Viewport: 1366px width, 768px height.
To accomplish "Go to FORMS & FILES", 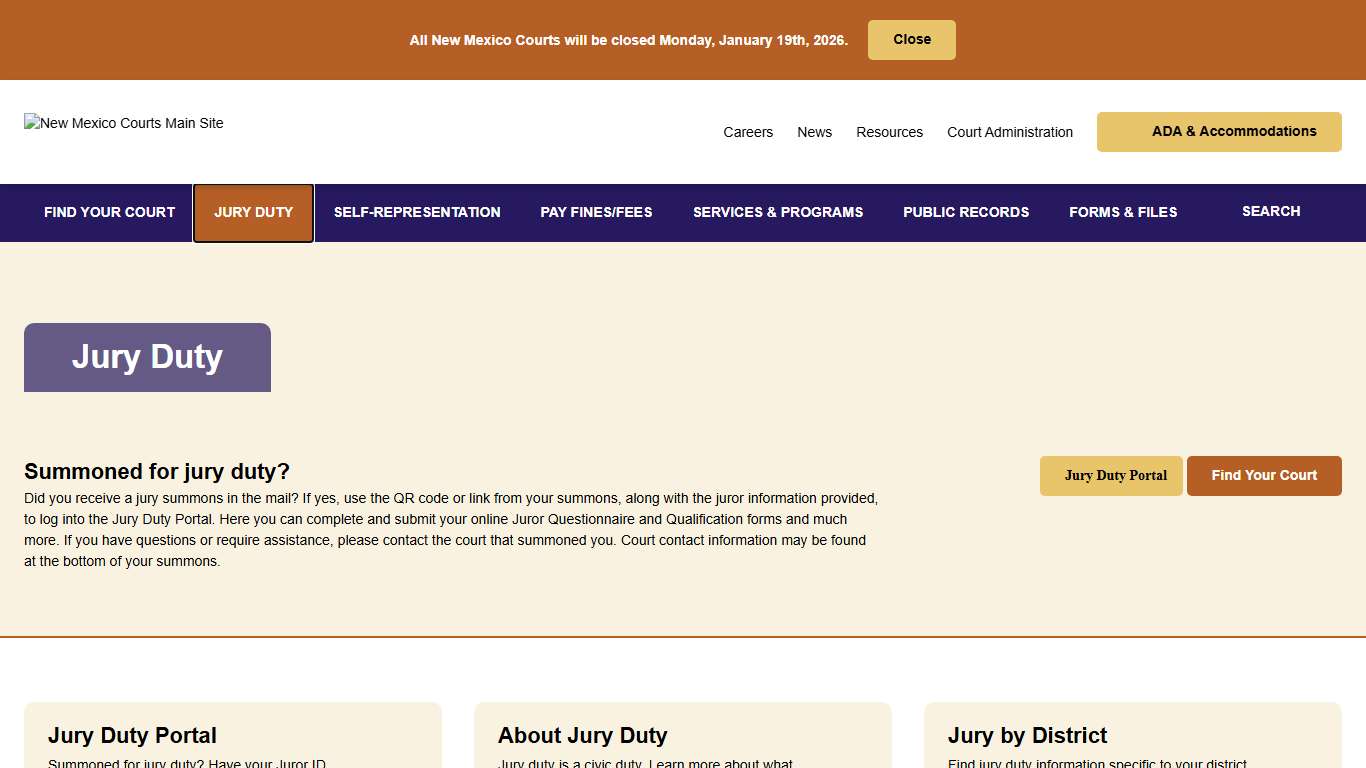I will [1123, 212].
